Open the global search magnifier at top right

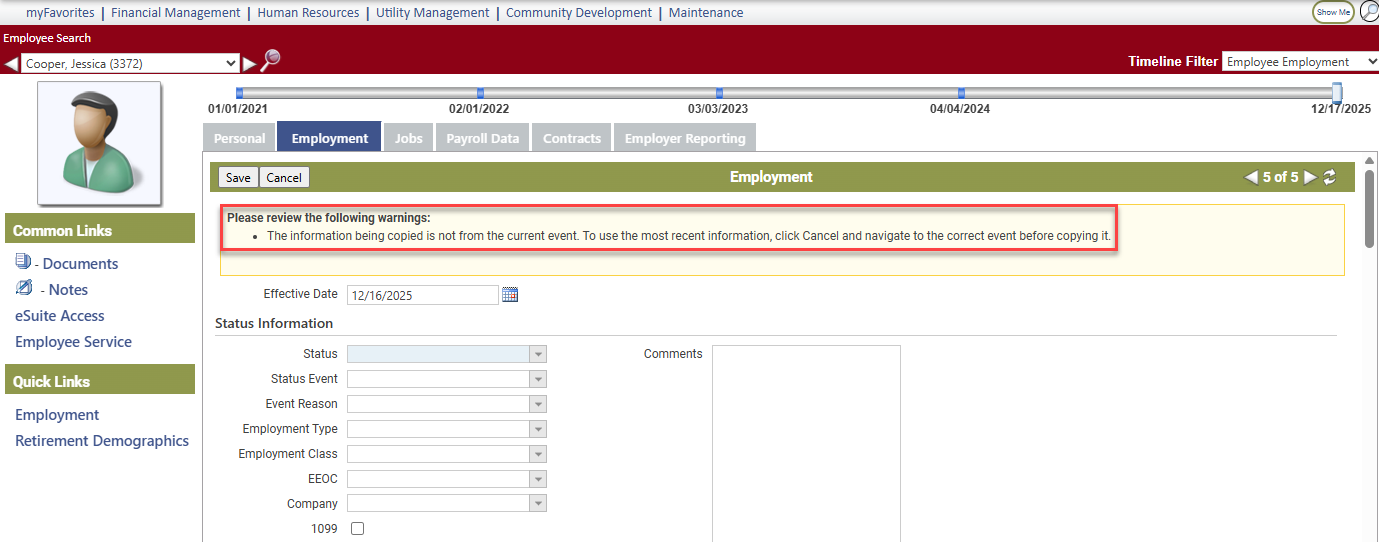click(x=1368, y=12)
